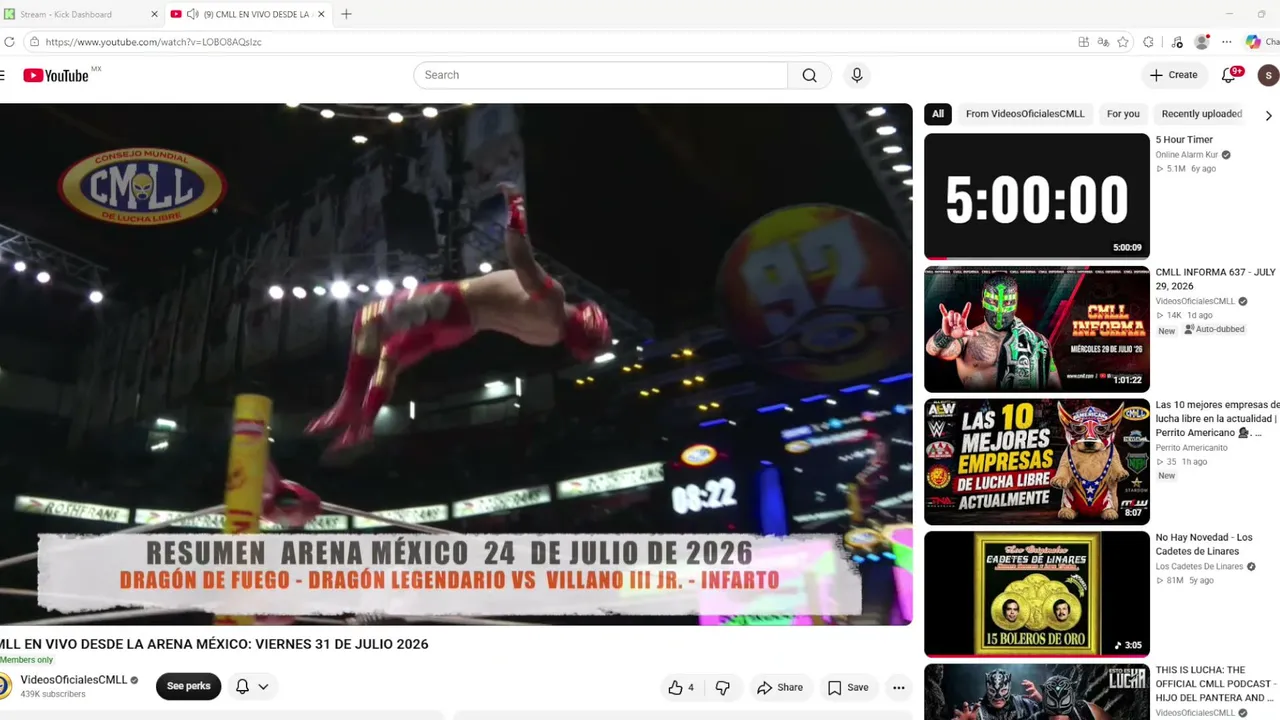Open the apps/split icon in address bar
This screenshot has width=1280, height=720.
click(1083, 42)
